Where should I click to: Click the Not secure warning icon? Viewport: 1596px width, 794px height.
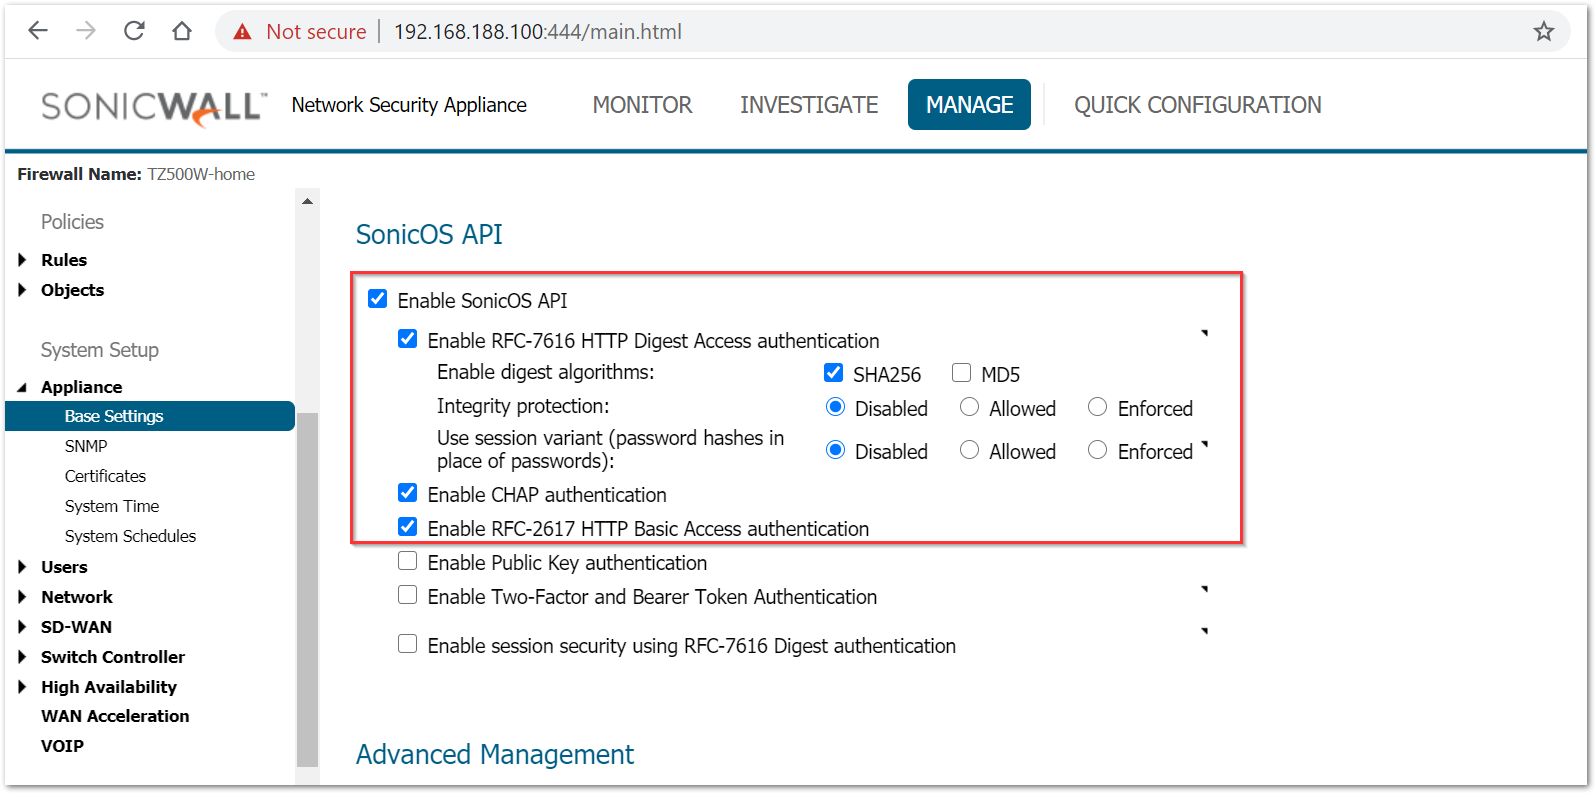pyautogui.click(x=242, y=32)
